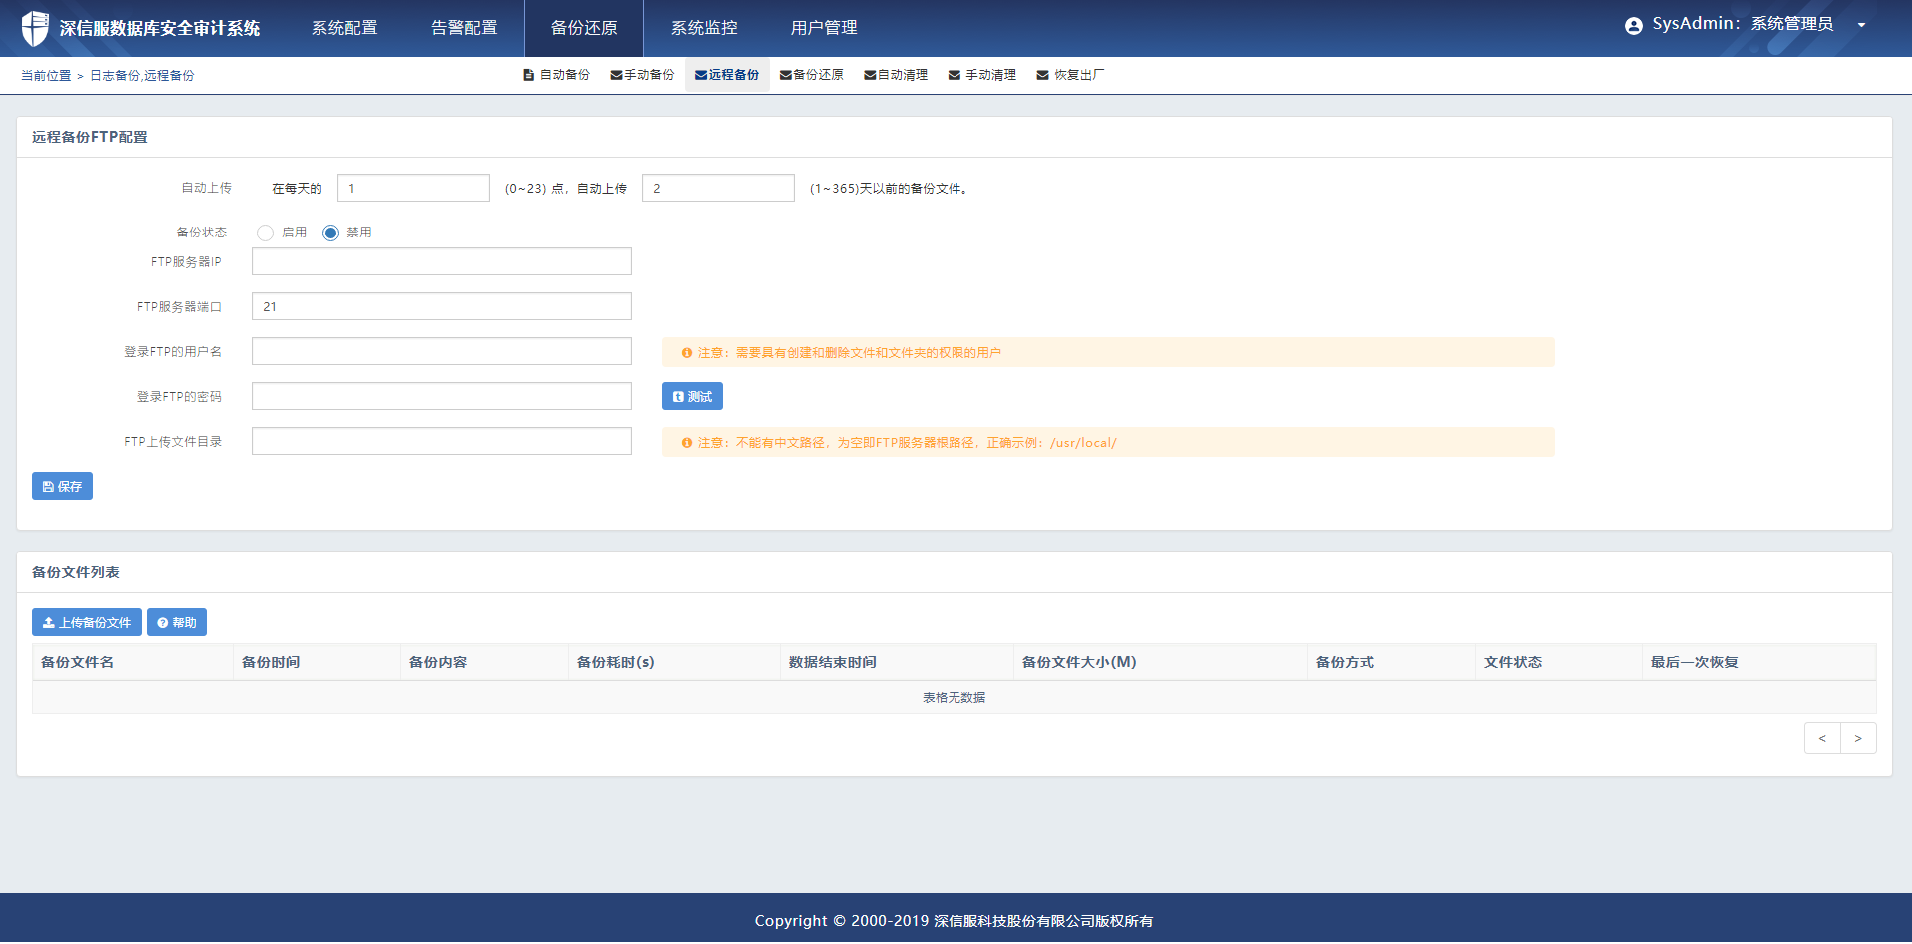
Task: Open 自动清理 sub-navigation item
Action: point(896,75)
